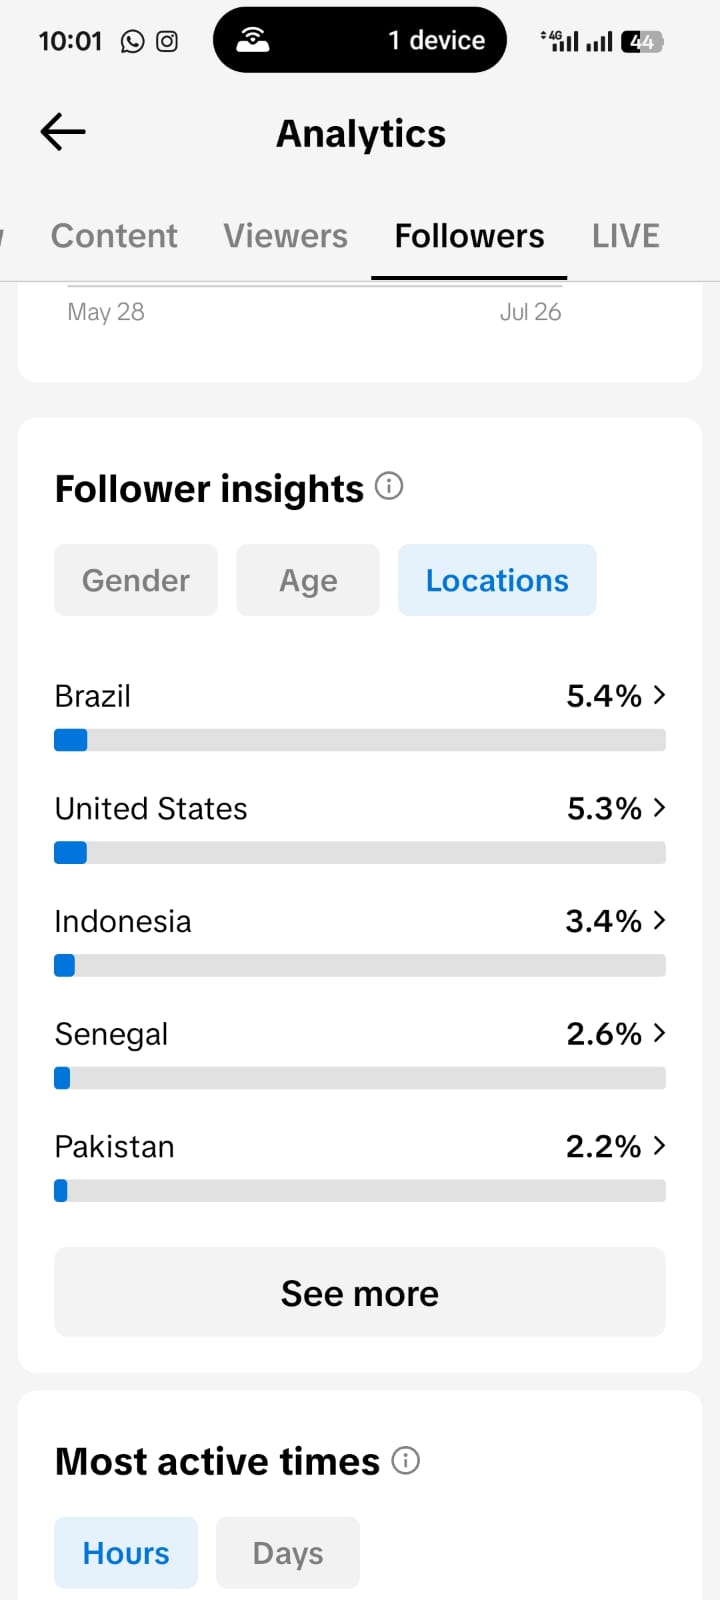Open the LIVE tab
This screenshot has height=1600, width=720.
coord(626,236)
